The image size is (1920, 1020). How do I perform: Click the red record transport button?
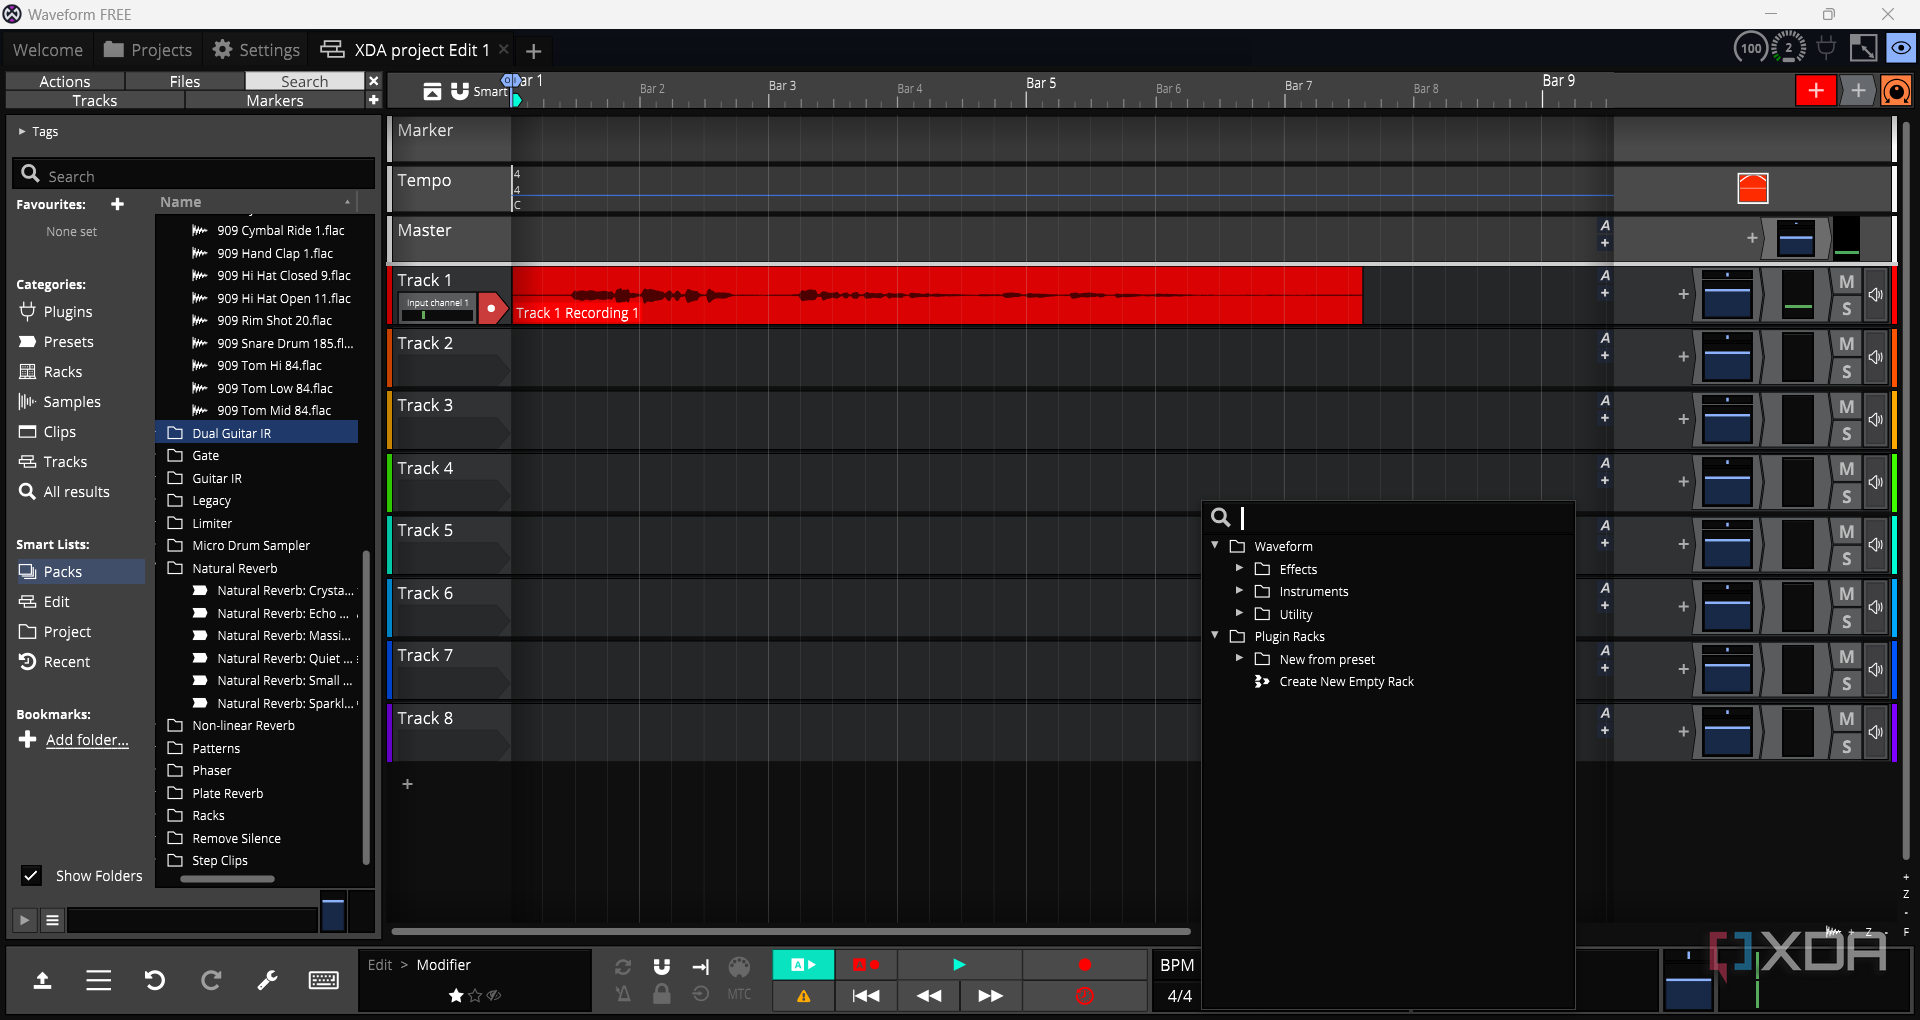(1084, 965)
